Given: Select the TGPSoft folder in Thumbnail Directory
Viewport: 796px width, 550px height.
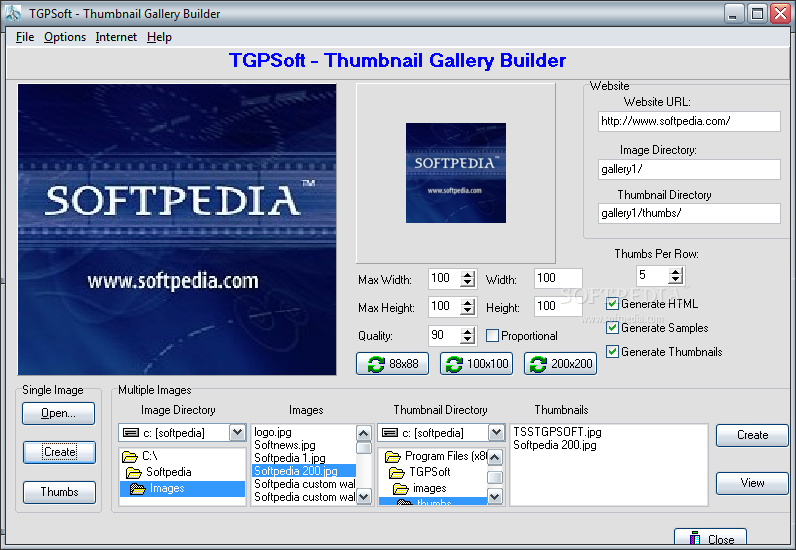Looking at the screenshot, I should [420, 472].
